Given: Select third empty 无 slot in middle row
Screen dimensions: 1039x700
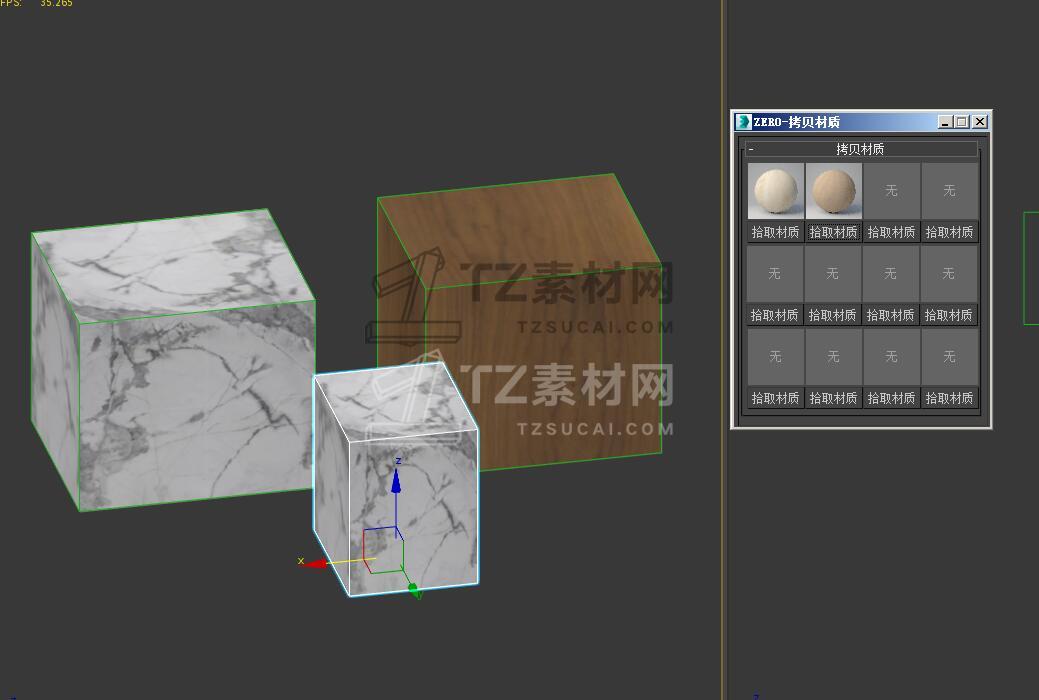Looking at the screenshot, I should click(891, 274).
